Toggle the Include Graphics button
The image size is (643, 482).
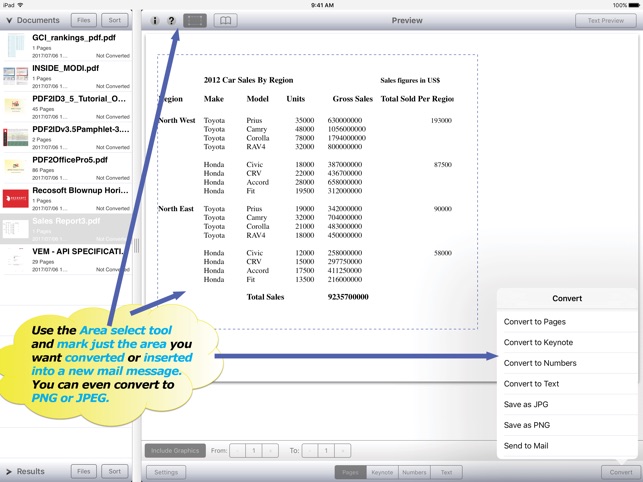[175, 450]
